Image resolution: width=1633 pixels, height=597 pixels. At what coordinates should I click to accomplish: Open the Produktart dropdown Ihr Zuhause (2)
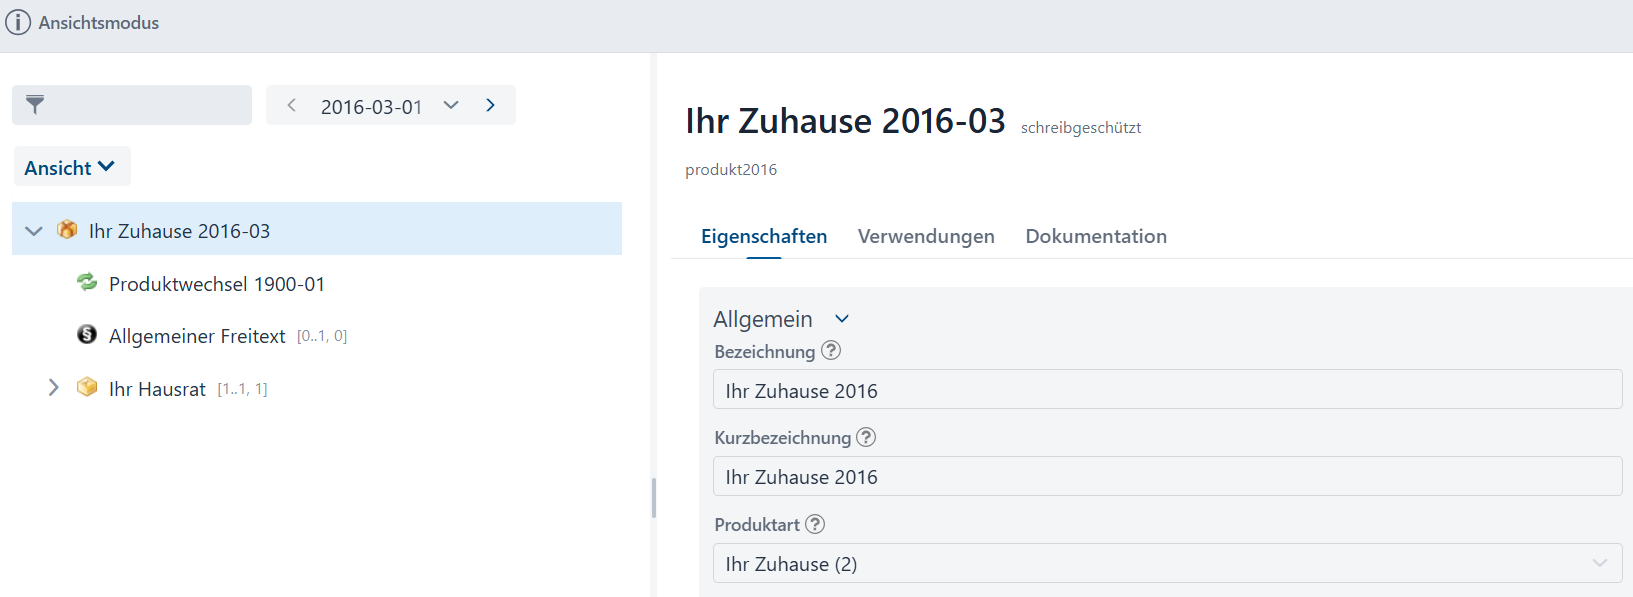pos(1167,563)
